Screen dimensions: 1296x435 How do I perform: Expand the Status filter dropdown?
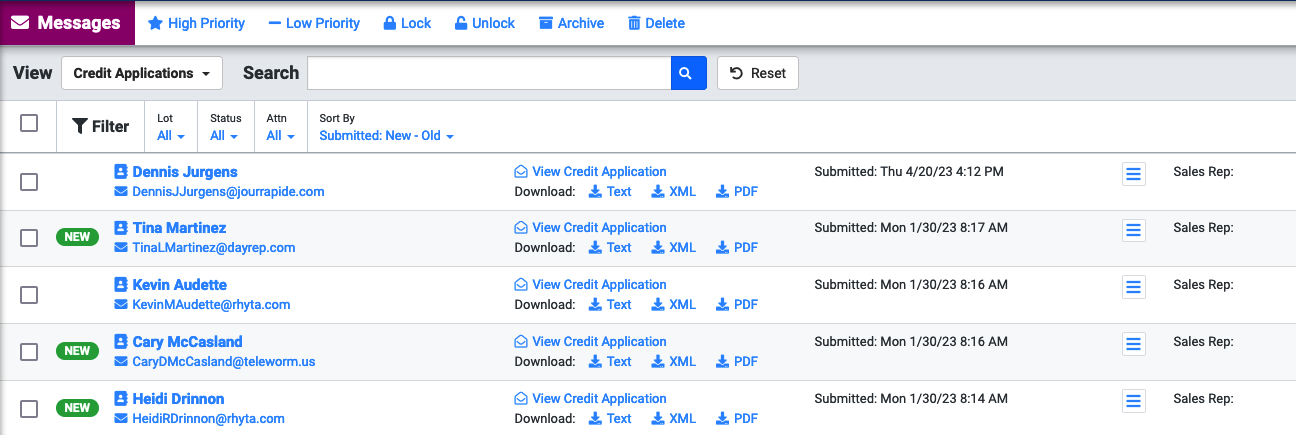(225, 136)
